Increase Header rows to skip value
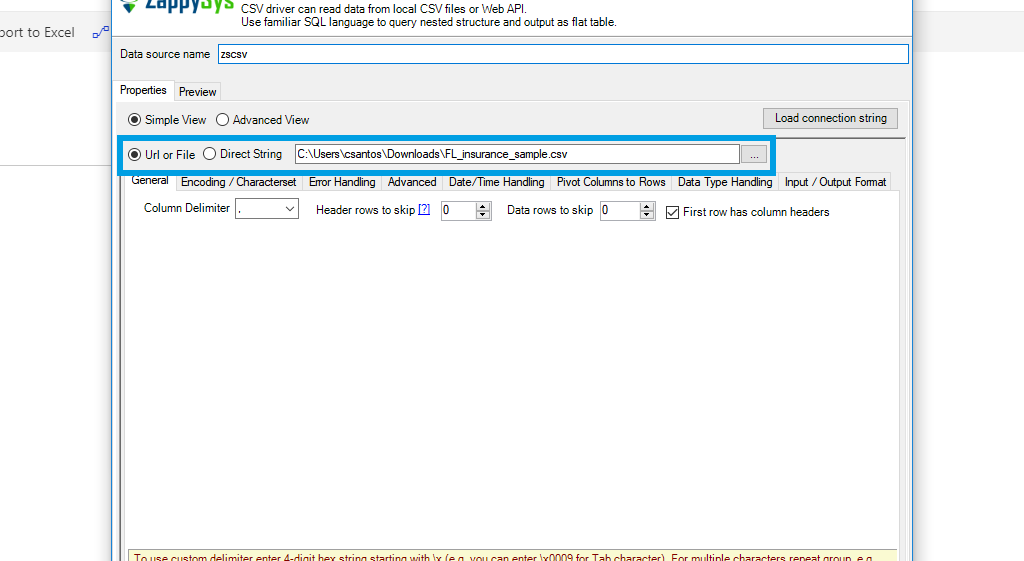This screenshot has height=561, width=1024. (484, 206)
